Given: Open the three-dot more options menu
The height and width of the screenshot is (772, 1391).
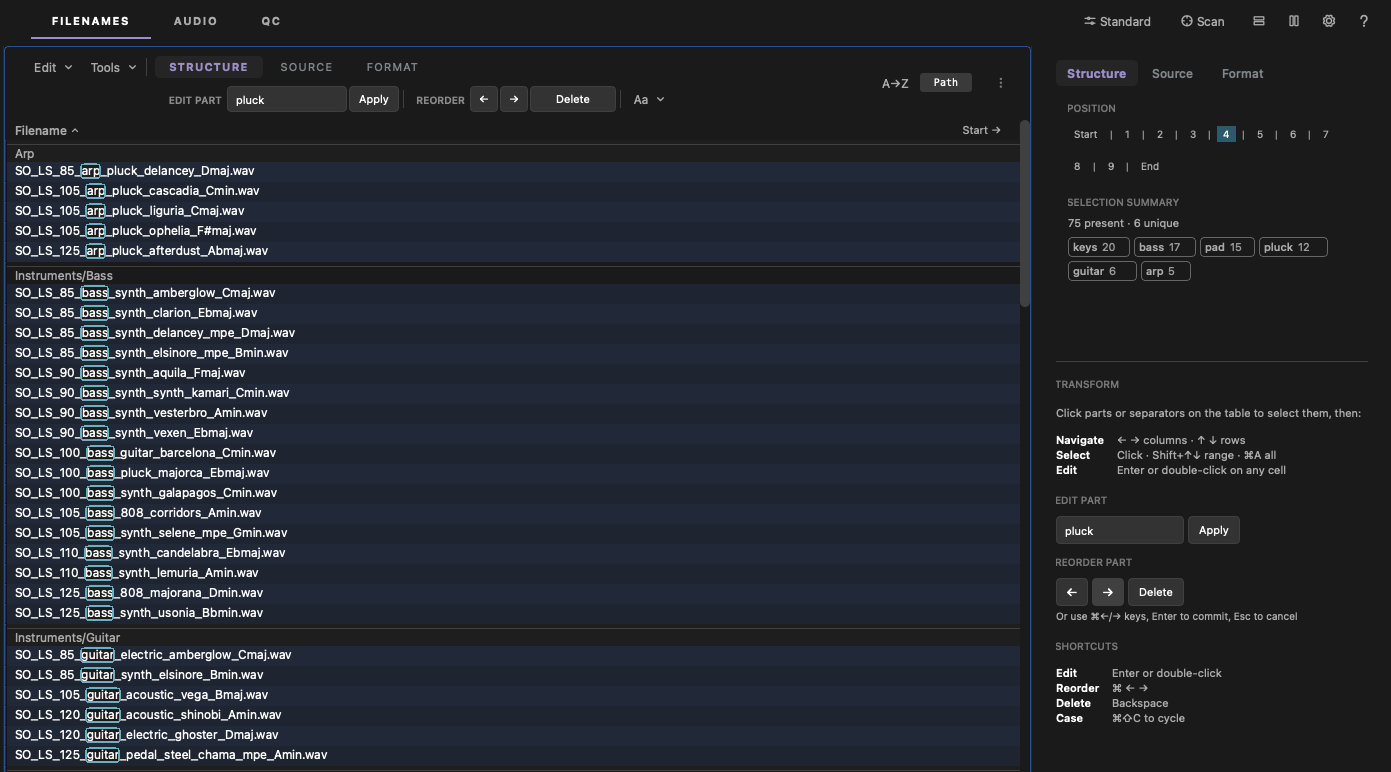Looking at the screenshot, I should pos(1000,83).
